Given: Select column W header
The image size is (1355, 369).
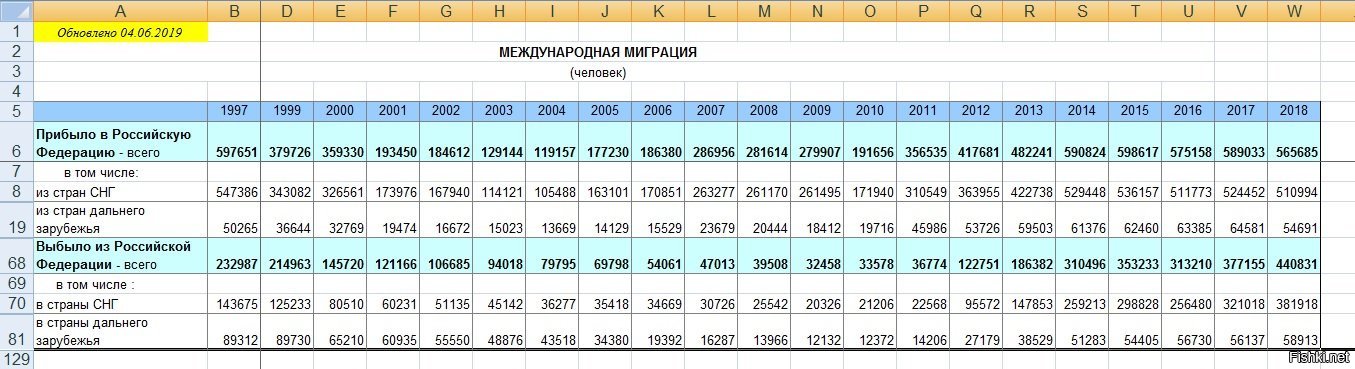Looking at the screenshot, I should click(1294, 10).
